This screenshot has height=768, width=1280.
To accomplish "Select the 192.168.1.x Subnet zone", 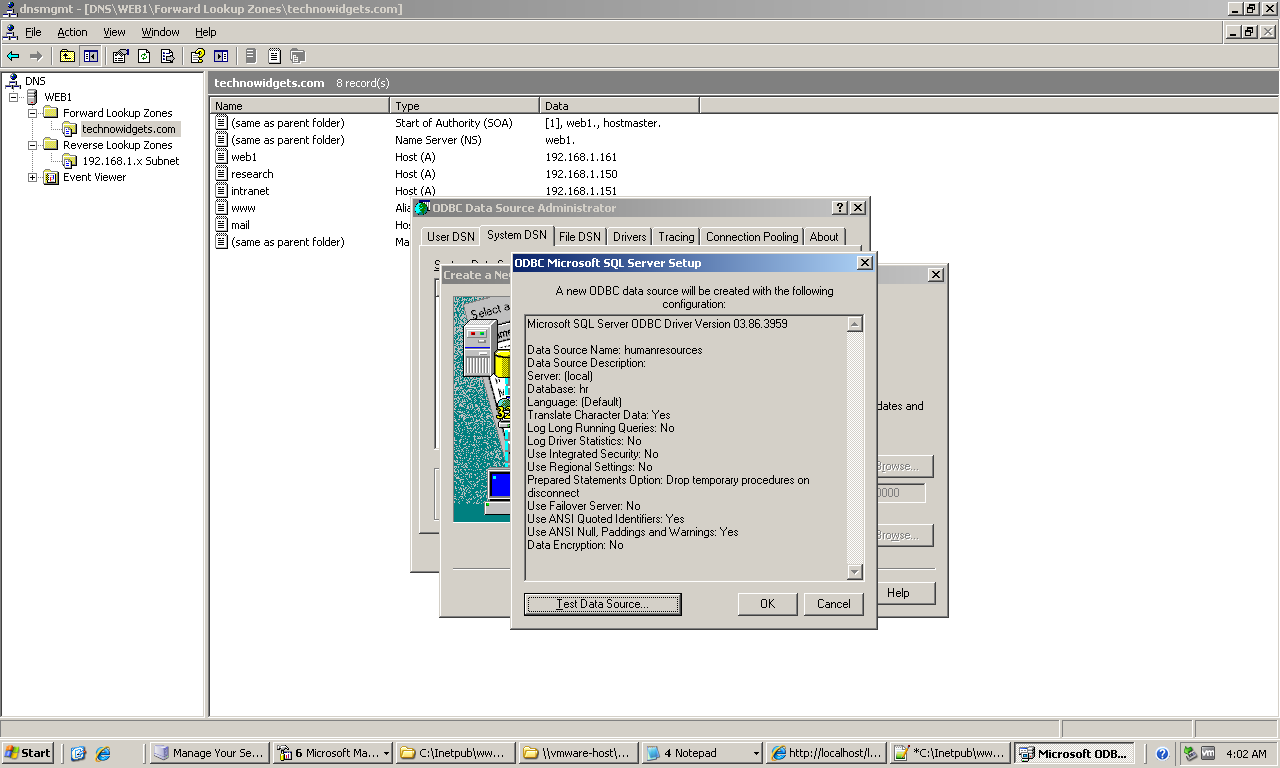I will [x=130, y=161].
